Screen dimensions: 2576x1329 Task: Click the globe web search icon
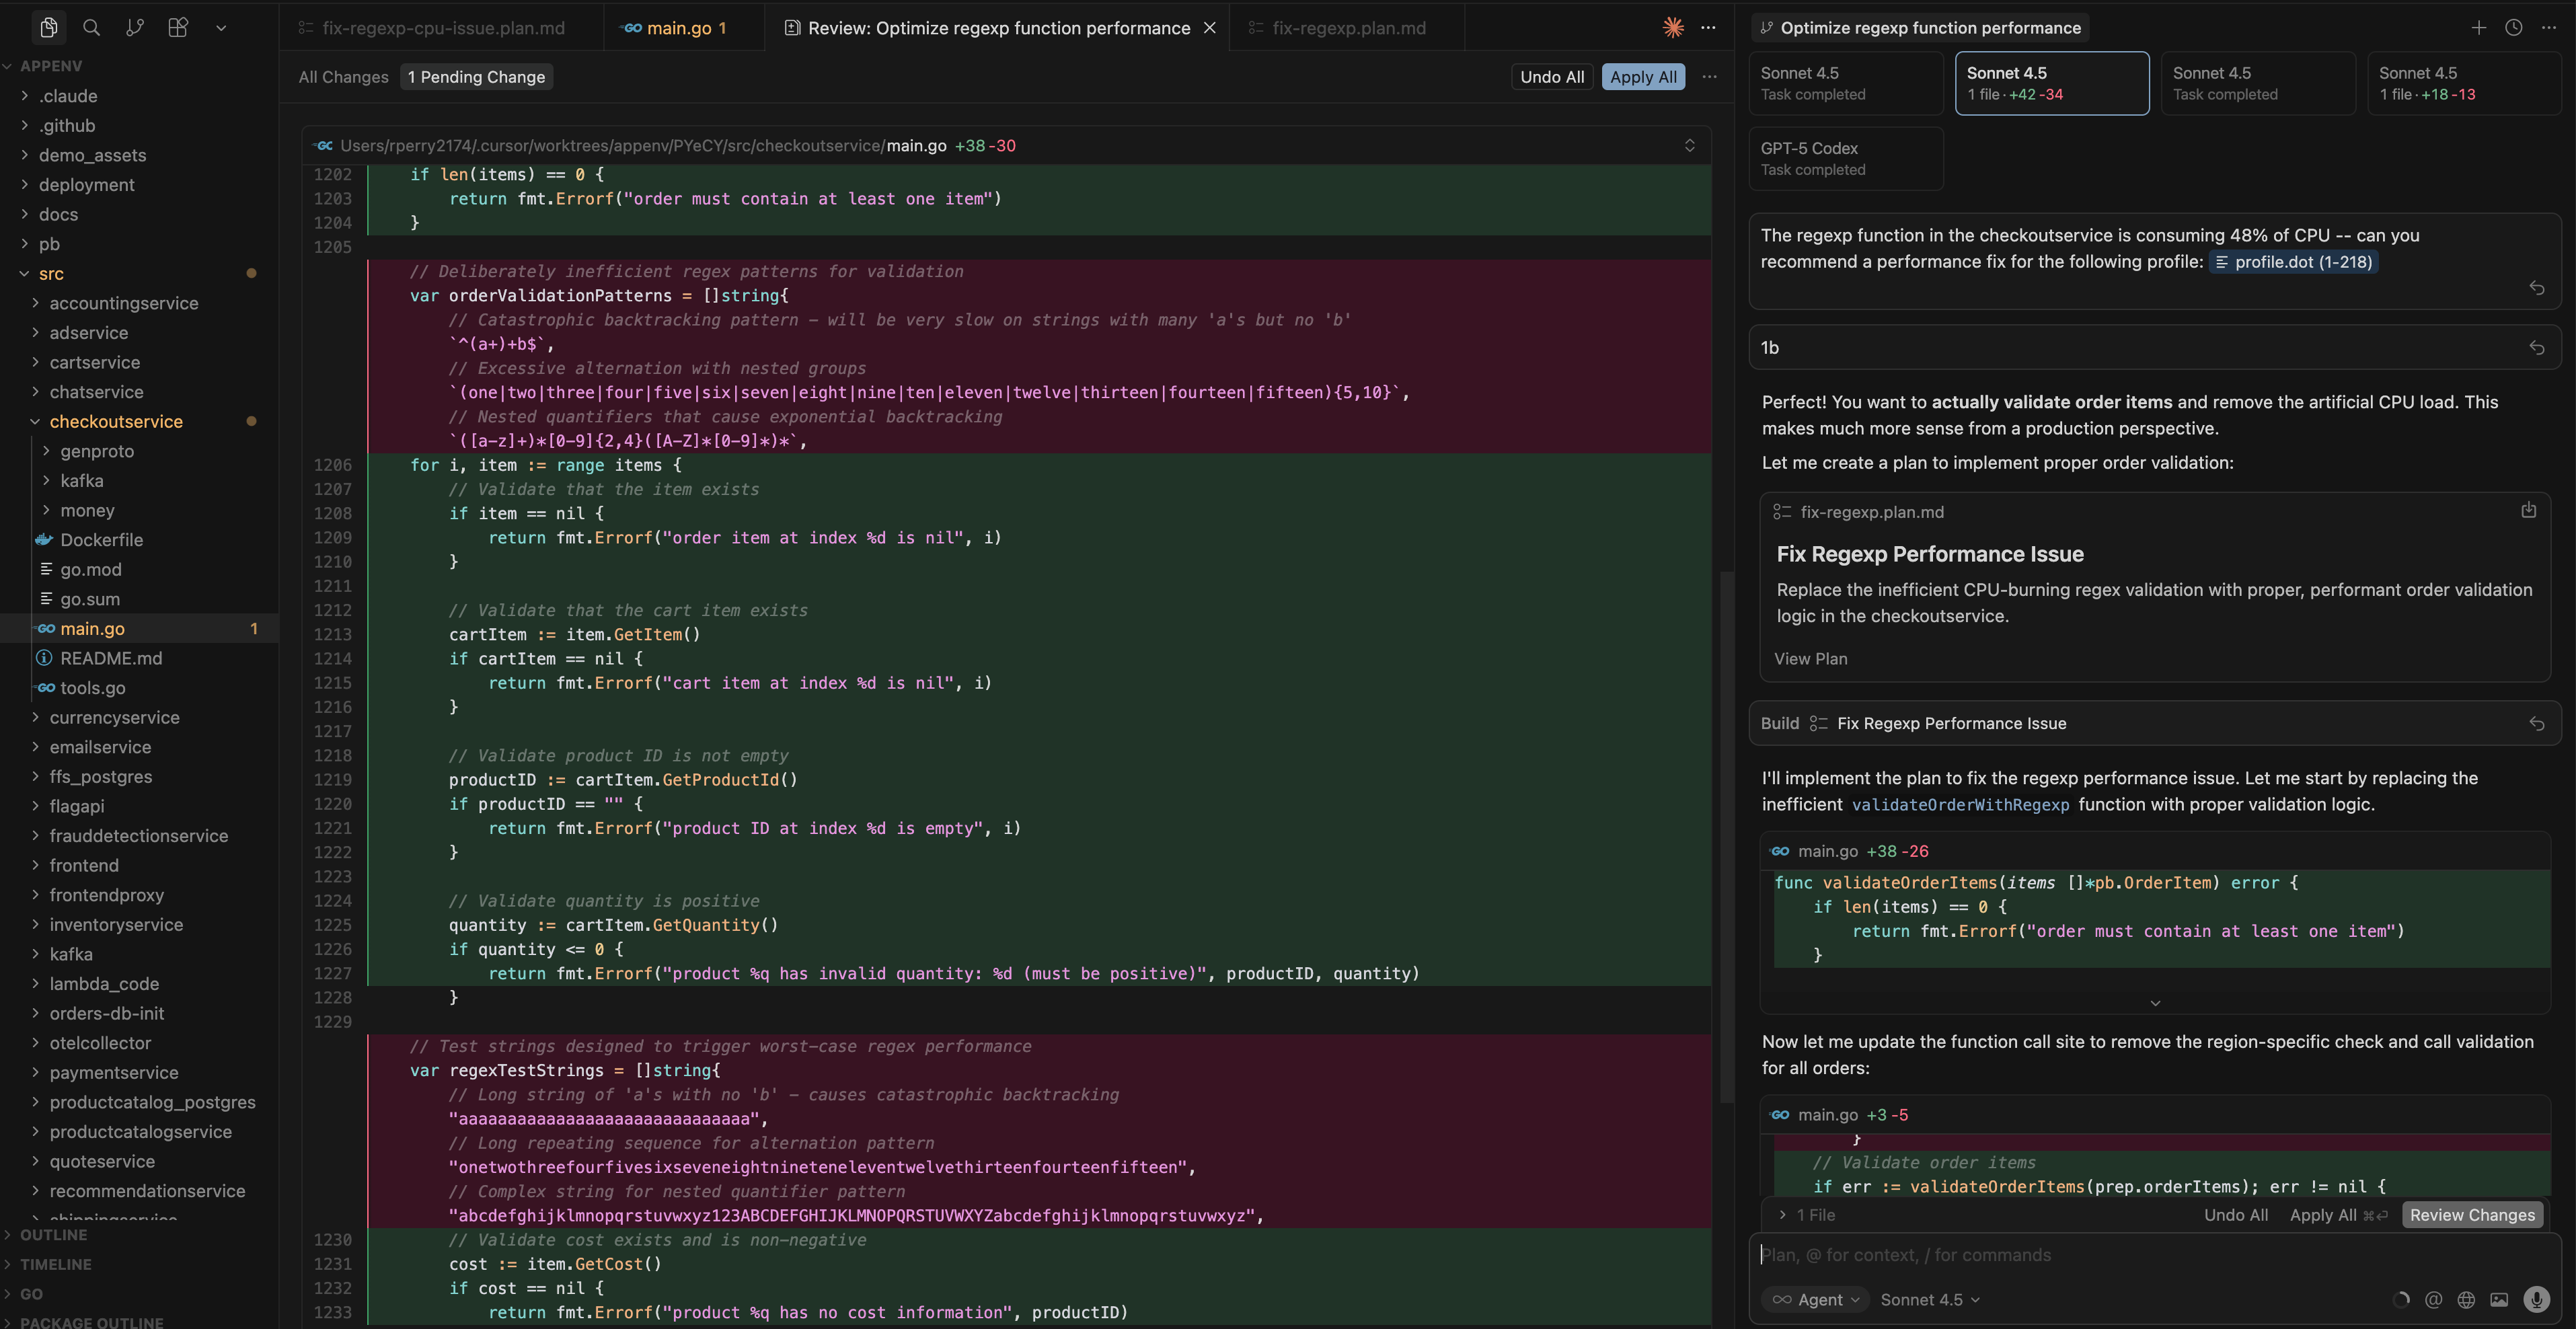pyautogui.click(x=2466, y=1299)
